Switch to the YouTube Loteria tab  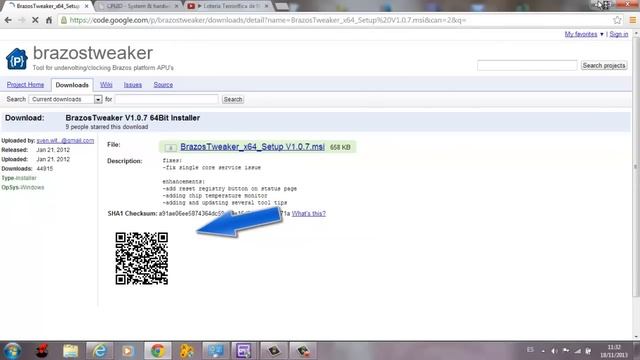[x=229, y=6]
